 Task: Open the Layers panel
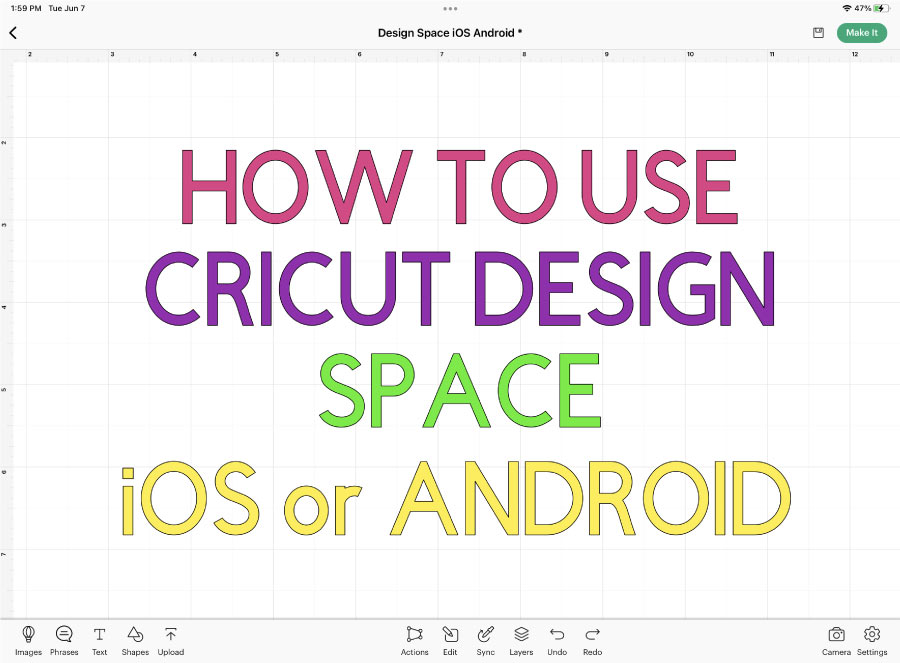pos(521,640)
